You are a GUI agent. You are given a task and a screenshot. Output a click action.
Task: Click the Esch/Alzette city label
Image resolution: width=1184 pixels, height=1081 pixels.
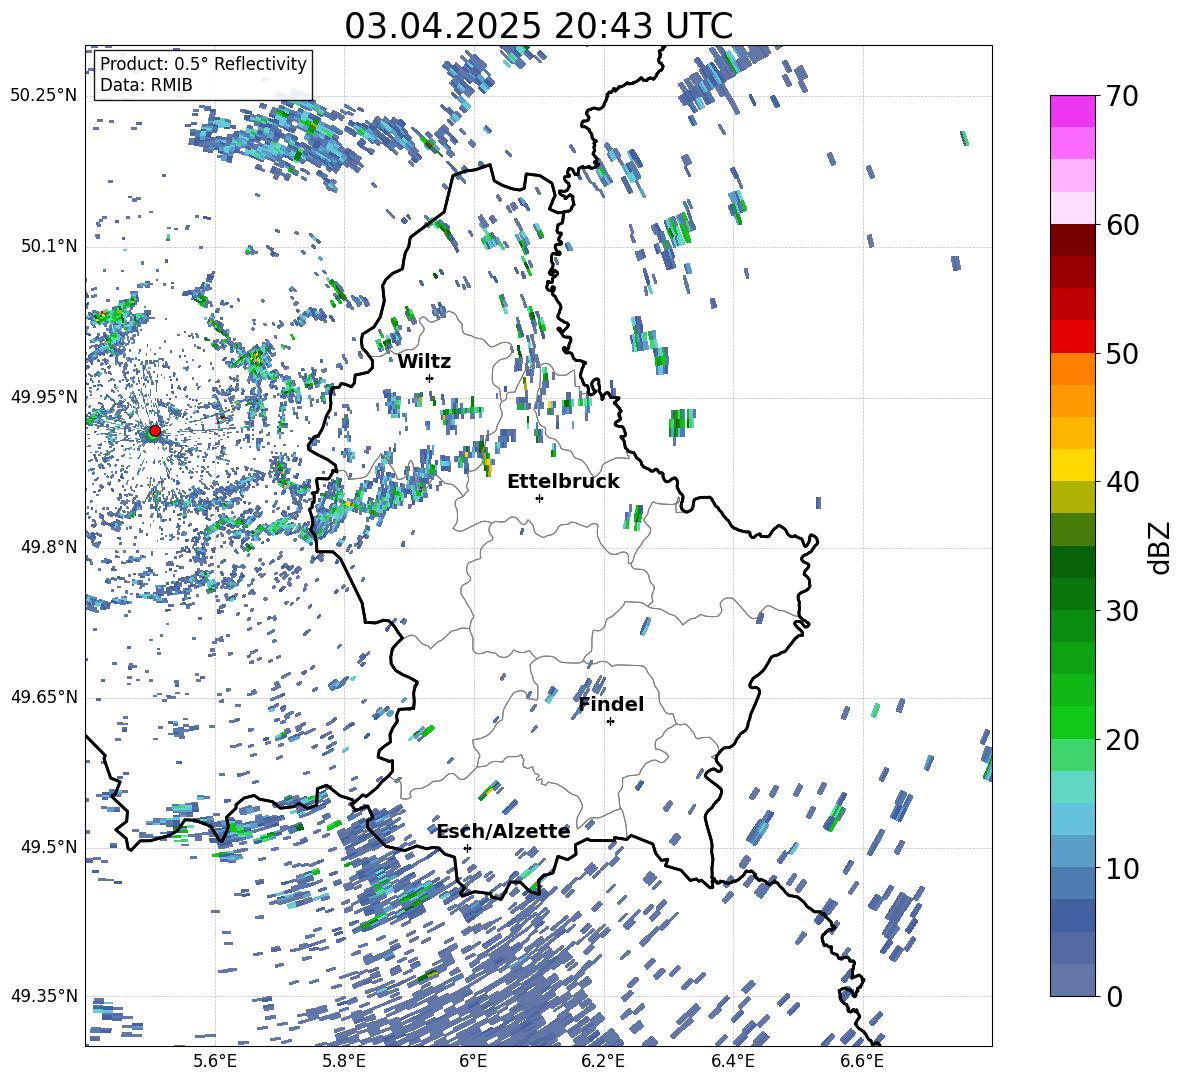pyautogui.click(x=503, y=831)
